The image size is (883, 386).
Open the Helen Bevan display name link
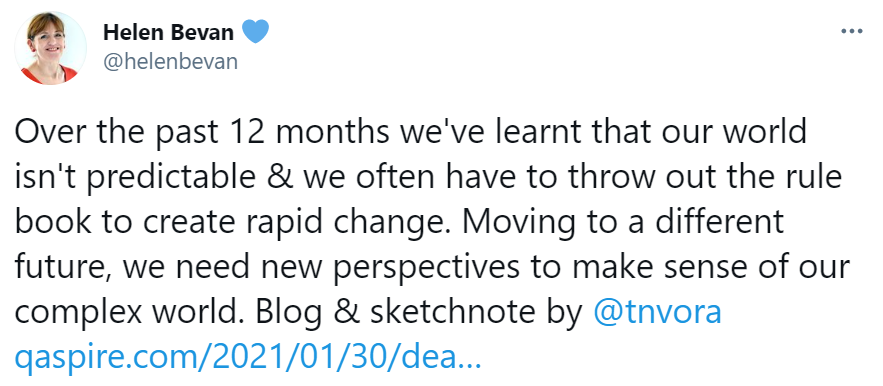point(168,32)
